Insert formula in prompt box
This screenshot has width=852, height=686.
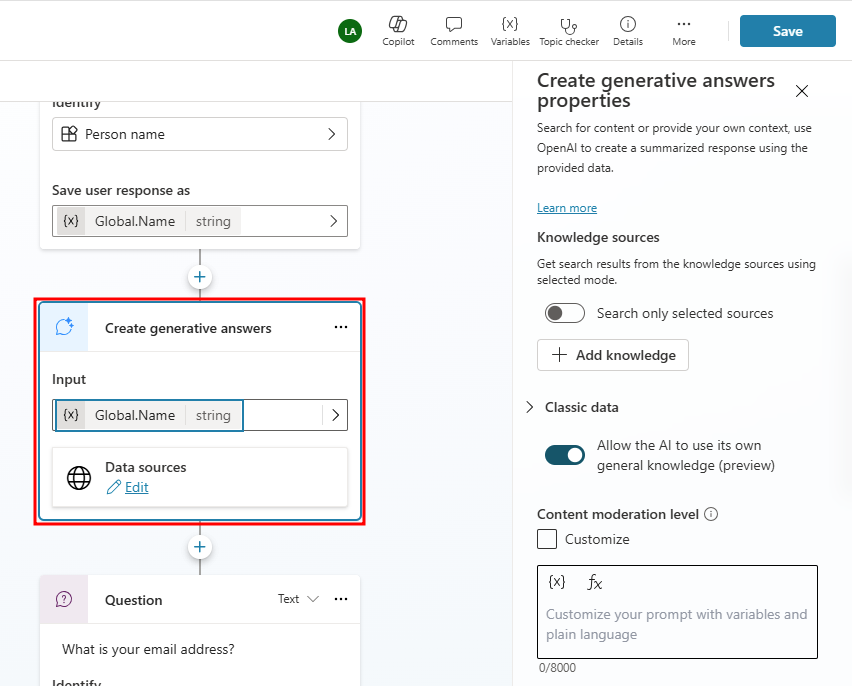(x=594, y=582)
